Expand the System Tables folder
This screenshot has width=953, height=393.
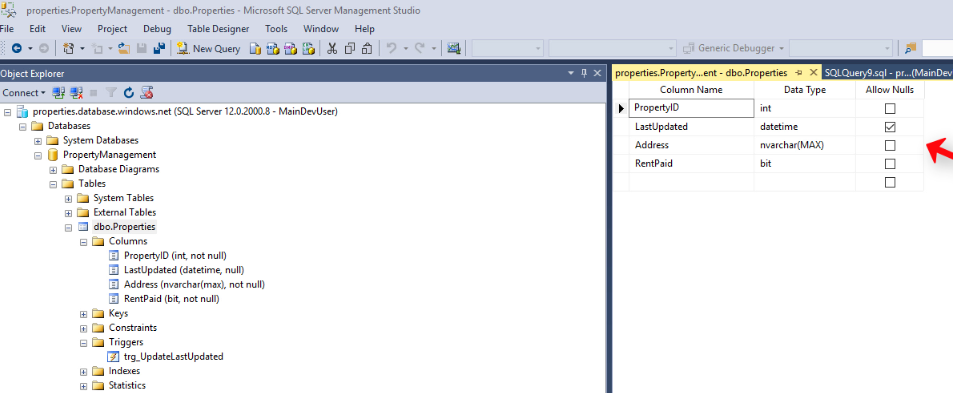pyautogui.click(x=68, y=198)
